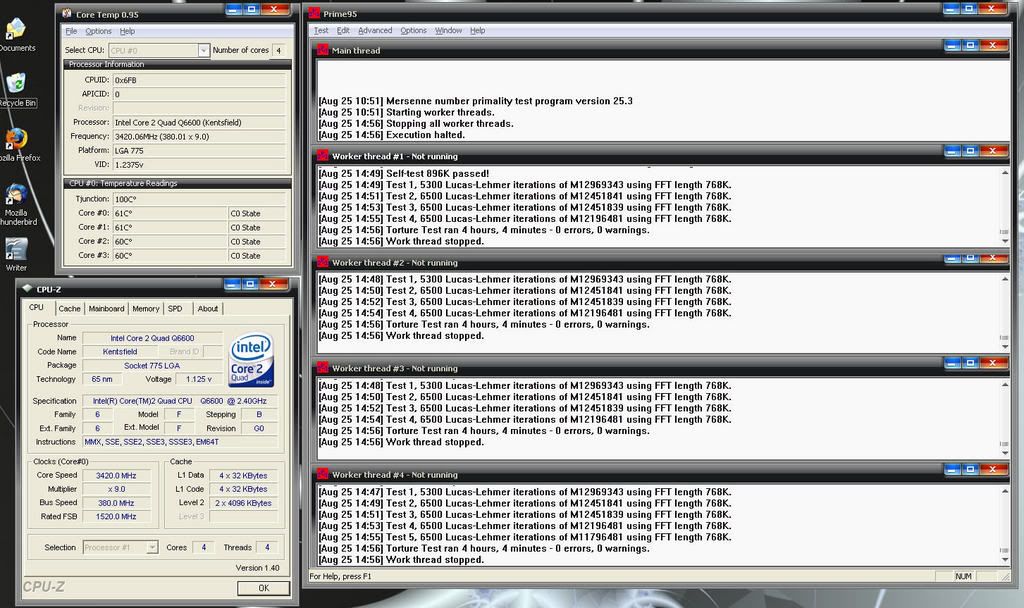The height and width of the screenshot is (608, 1024).
Task: Switch to CPU-Z SPD tab
Action: point(175,309)
